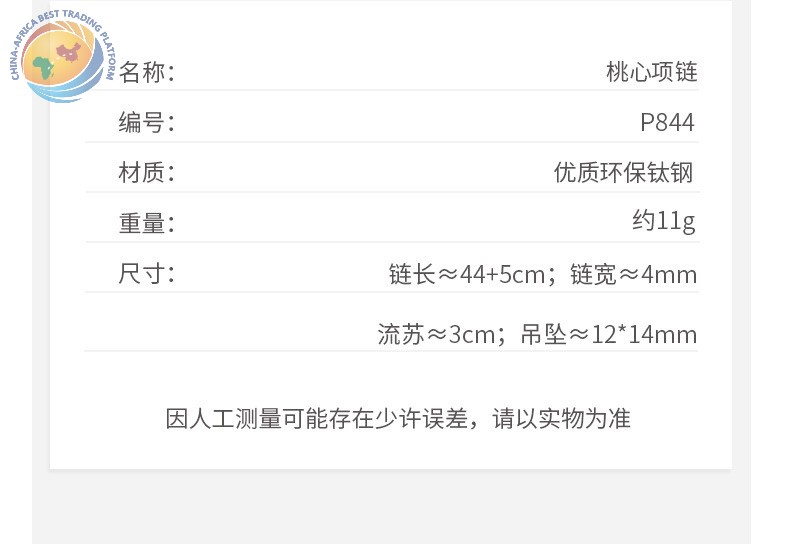Click the 流苏≈3cm tassel size text
790x544 pixels.
point(437,334)
